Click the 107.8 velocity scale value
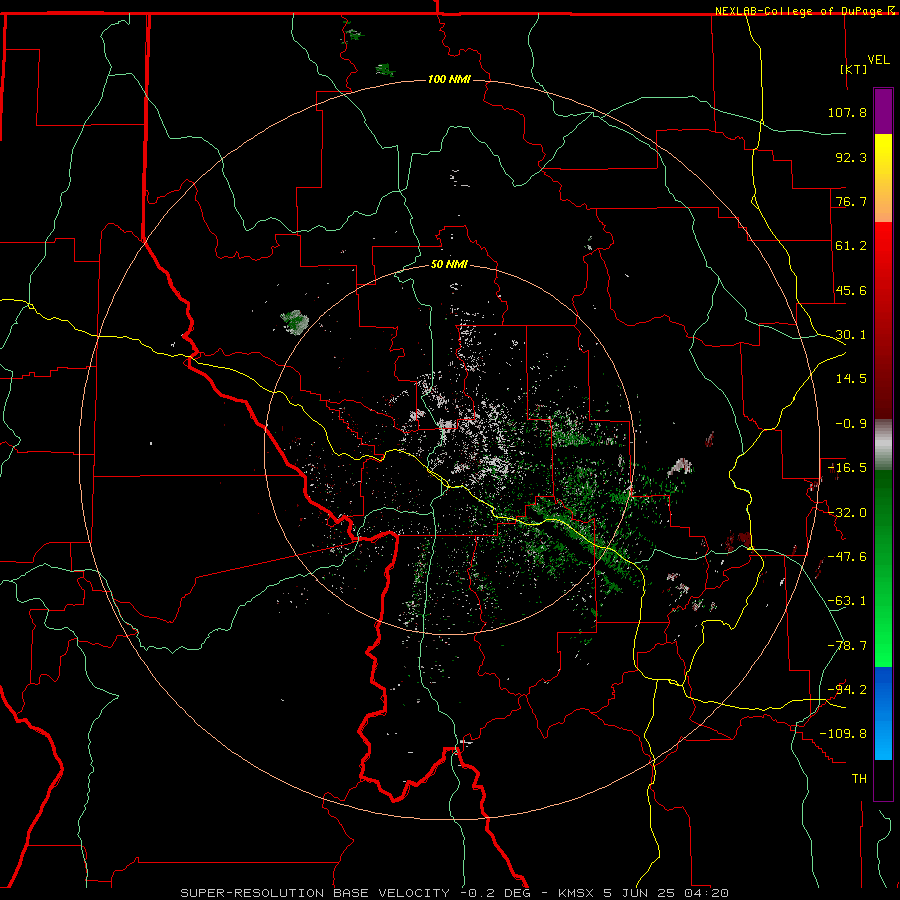The height and width of the screenshot is (900, 900). click(847, 112)
